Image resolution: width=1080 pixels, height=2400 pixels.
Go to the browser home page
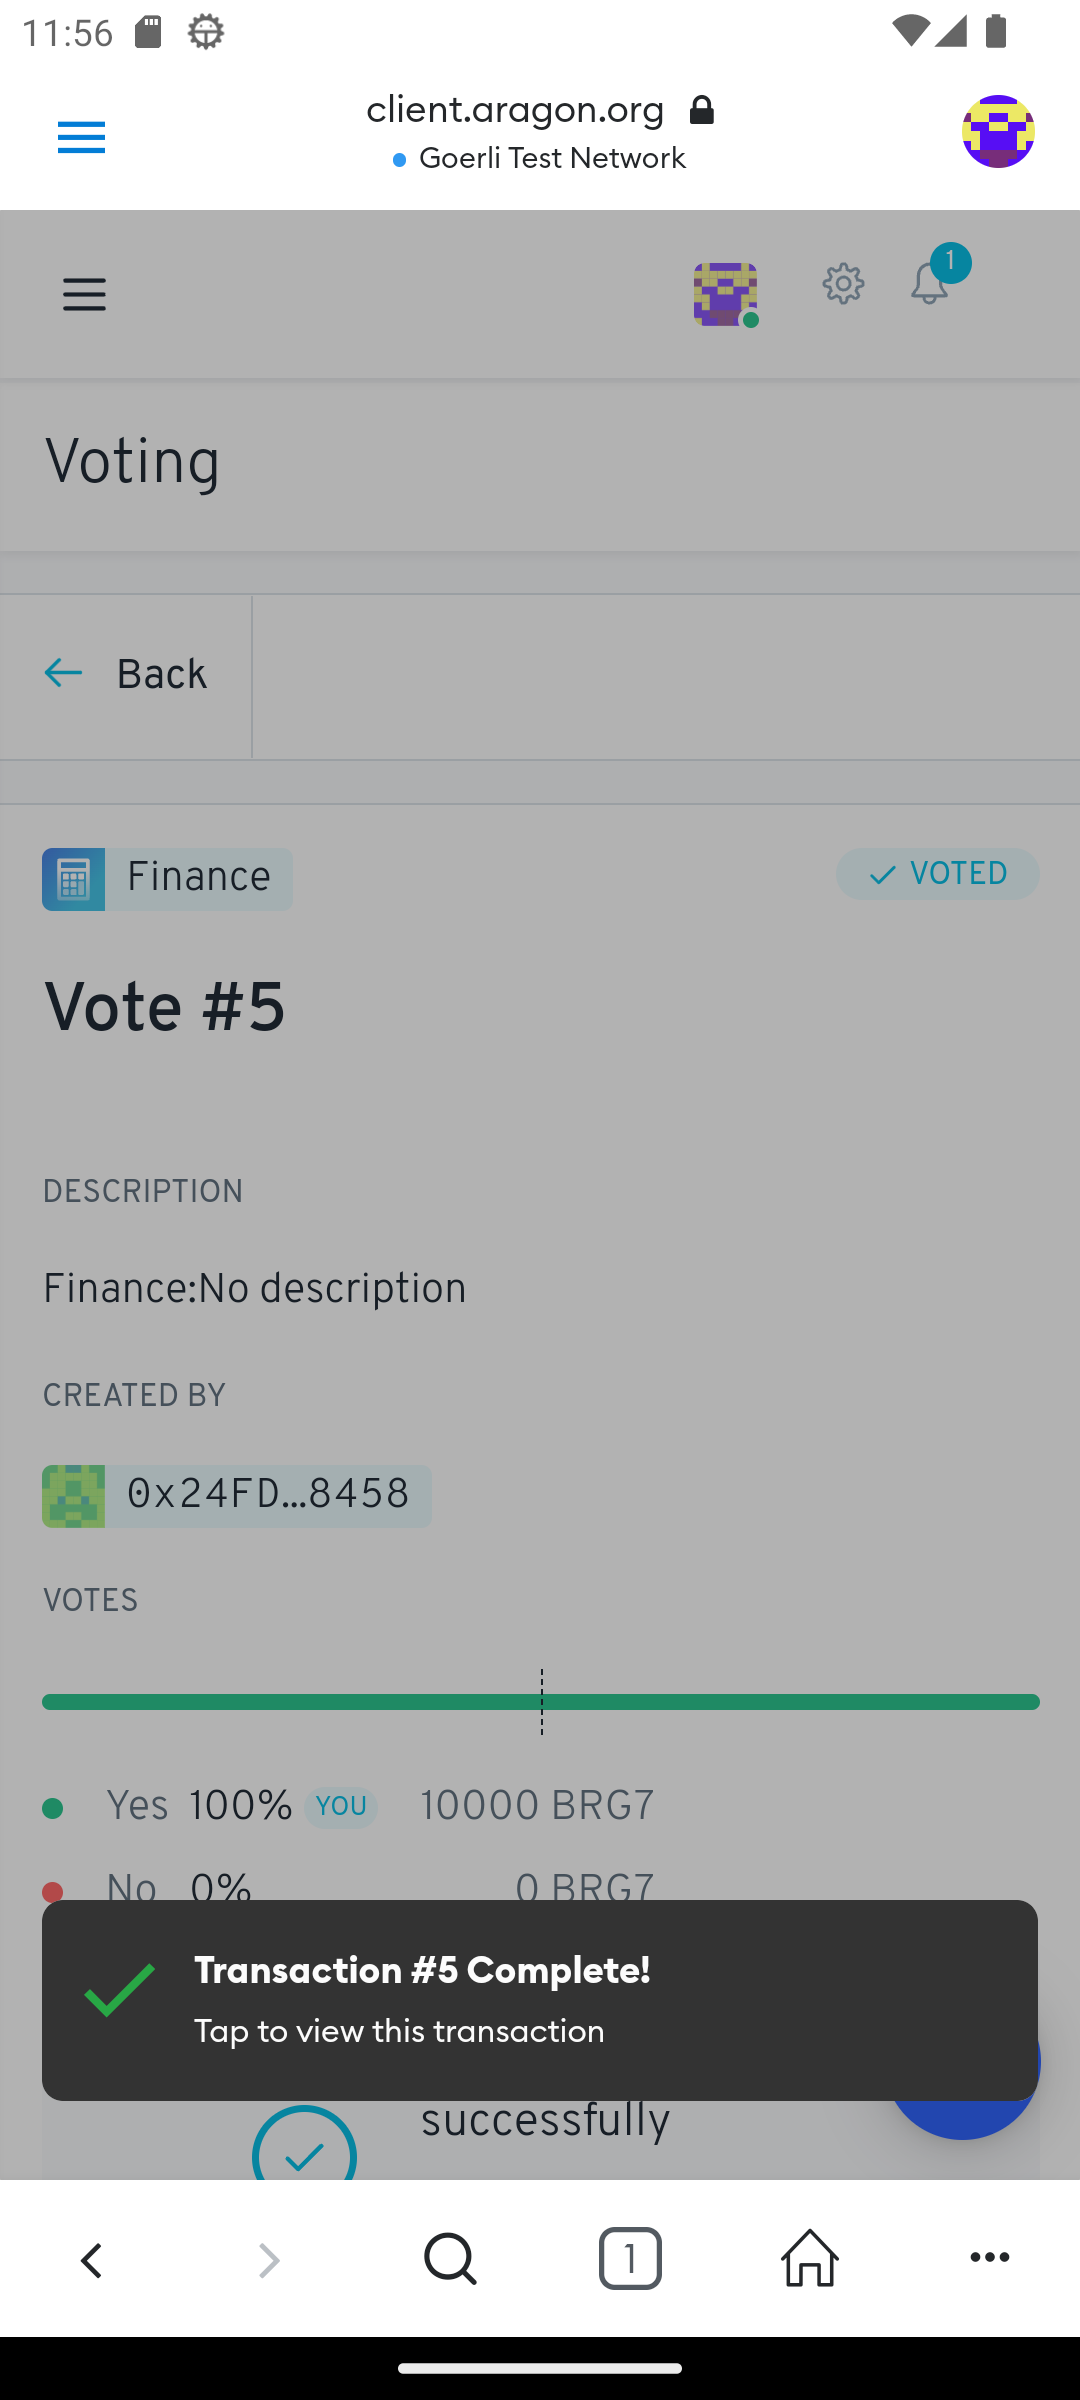[809, 2259]
